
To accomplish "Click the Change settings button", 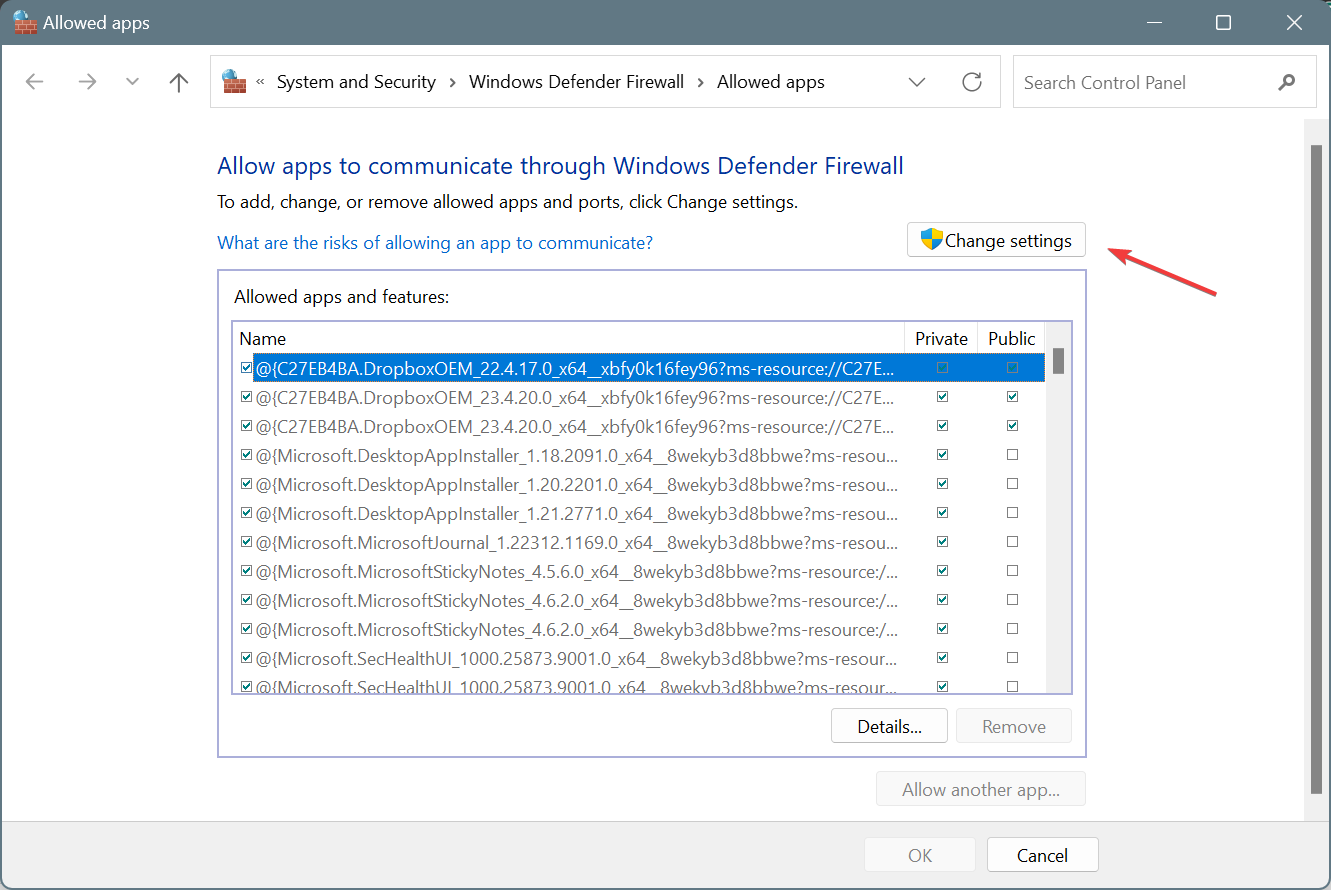I will 996,240.
